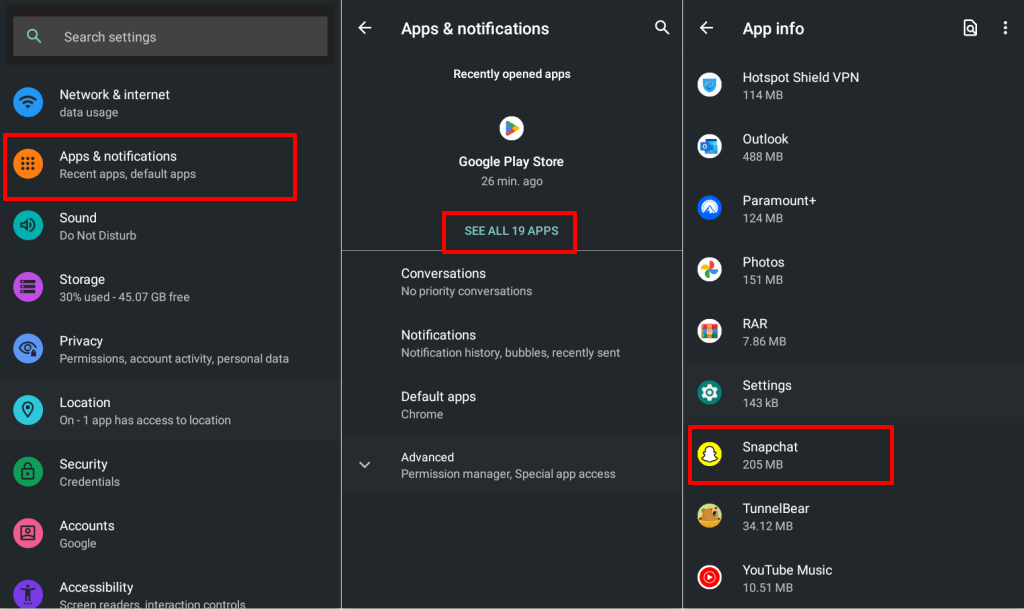Expand the Advanced section chevron

click(x=365, y=465)
